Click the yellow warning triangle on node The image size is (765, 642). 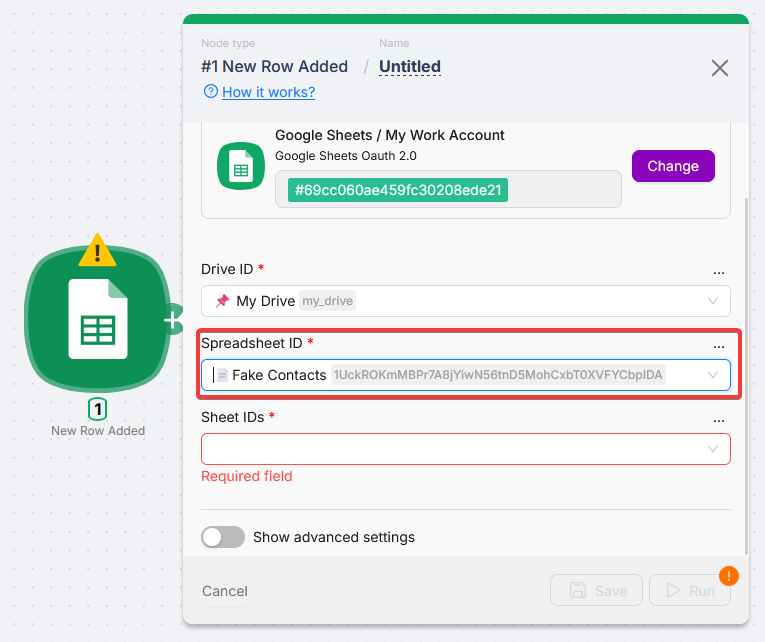[x=97, y=250]
